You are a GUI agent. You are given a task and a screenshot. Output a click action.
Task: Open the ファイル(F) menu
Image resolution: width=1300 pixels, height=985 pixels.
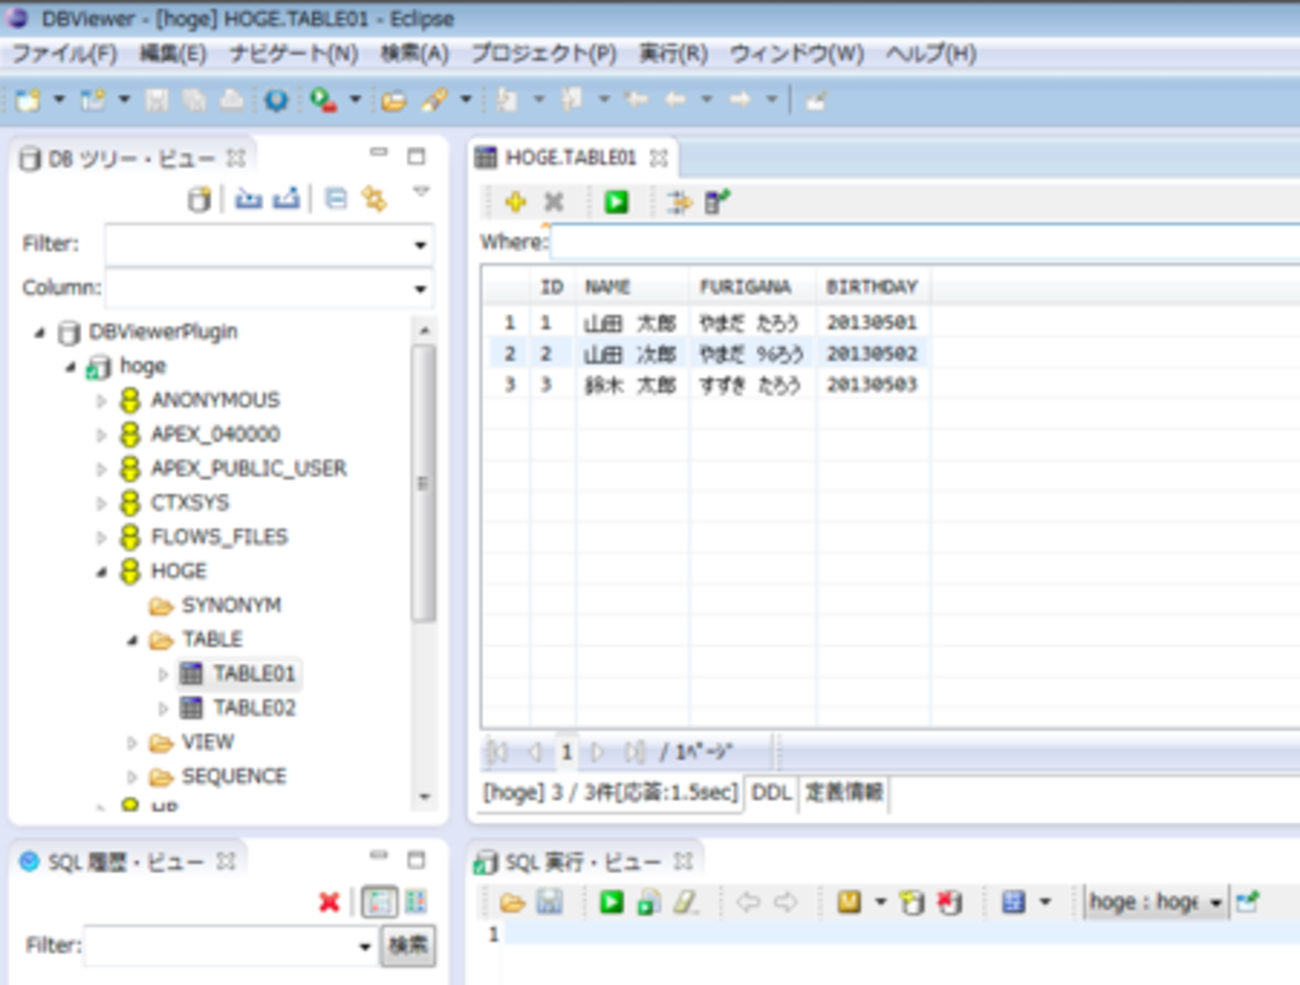(x=64, y=54)
